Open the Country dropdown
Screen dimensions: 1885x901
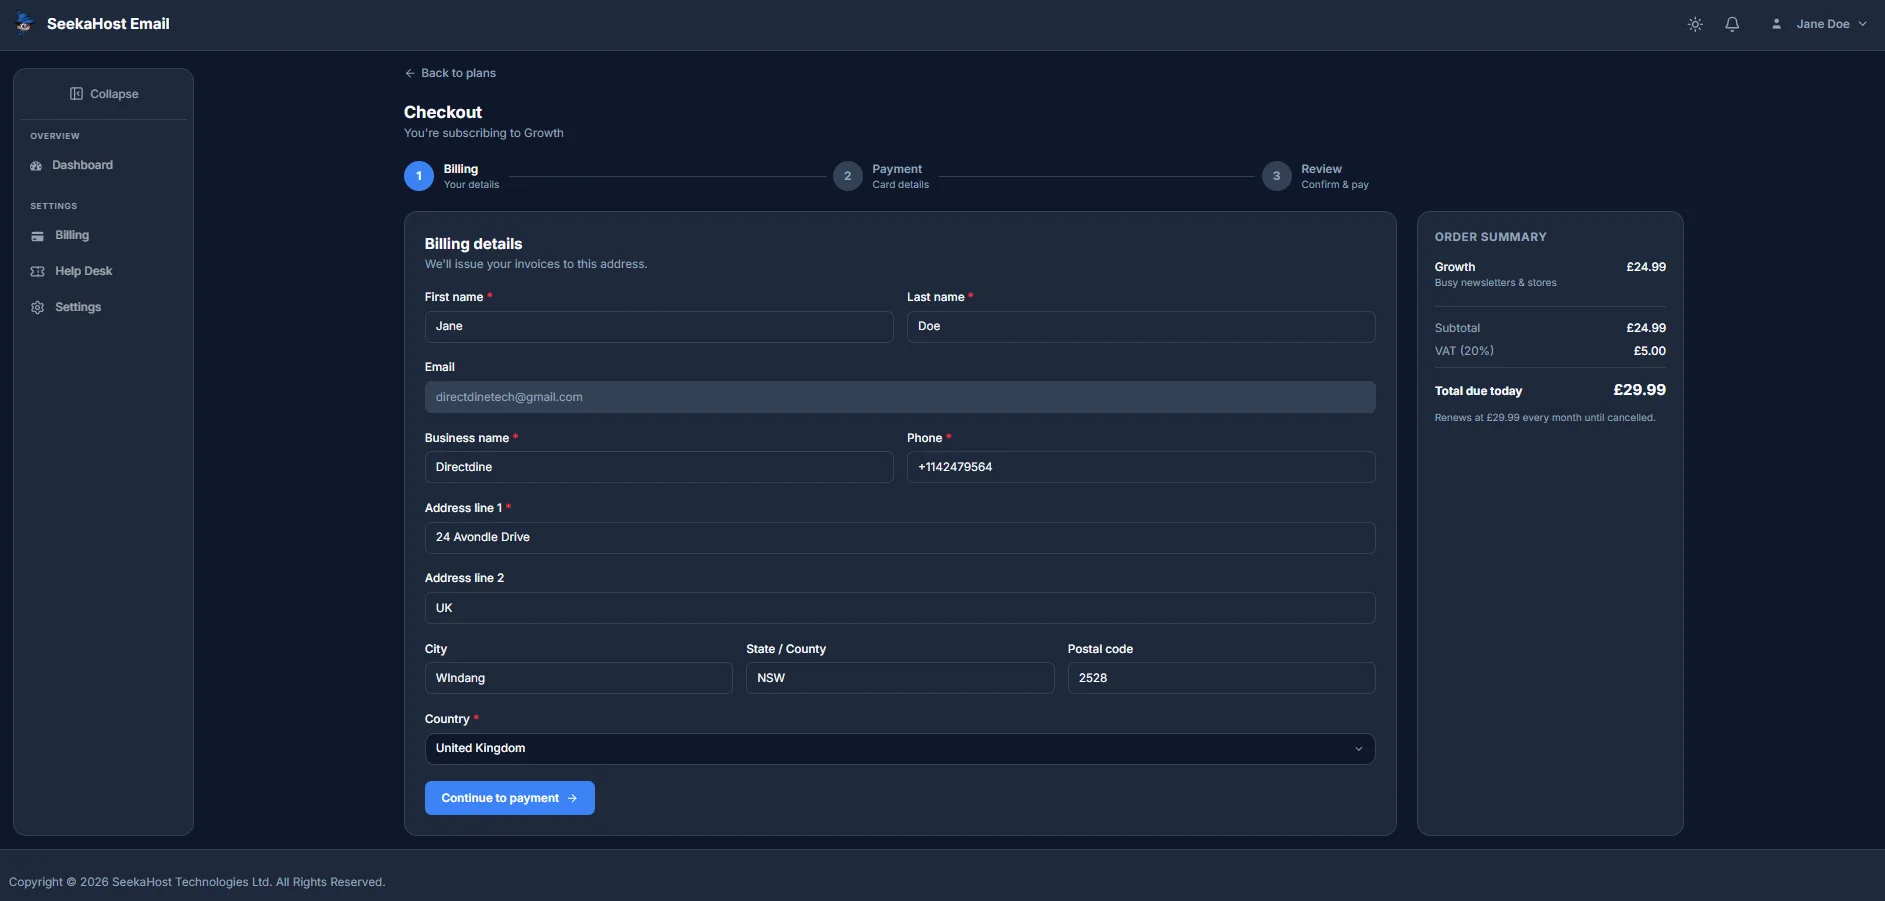pyautogui.click(x=900, y=749)
